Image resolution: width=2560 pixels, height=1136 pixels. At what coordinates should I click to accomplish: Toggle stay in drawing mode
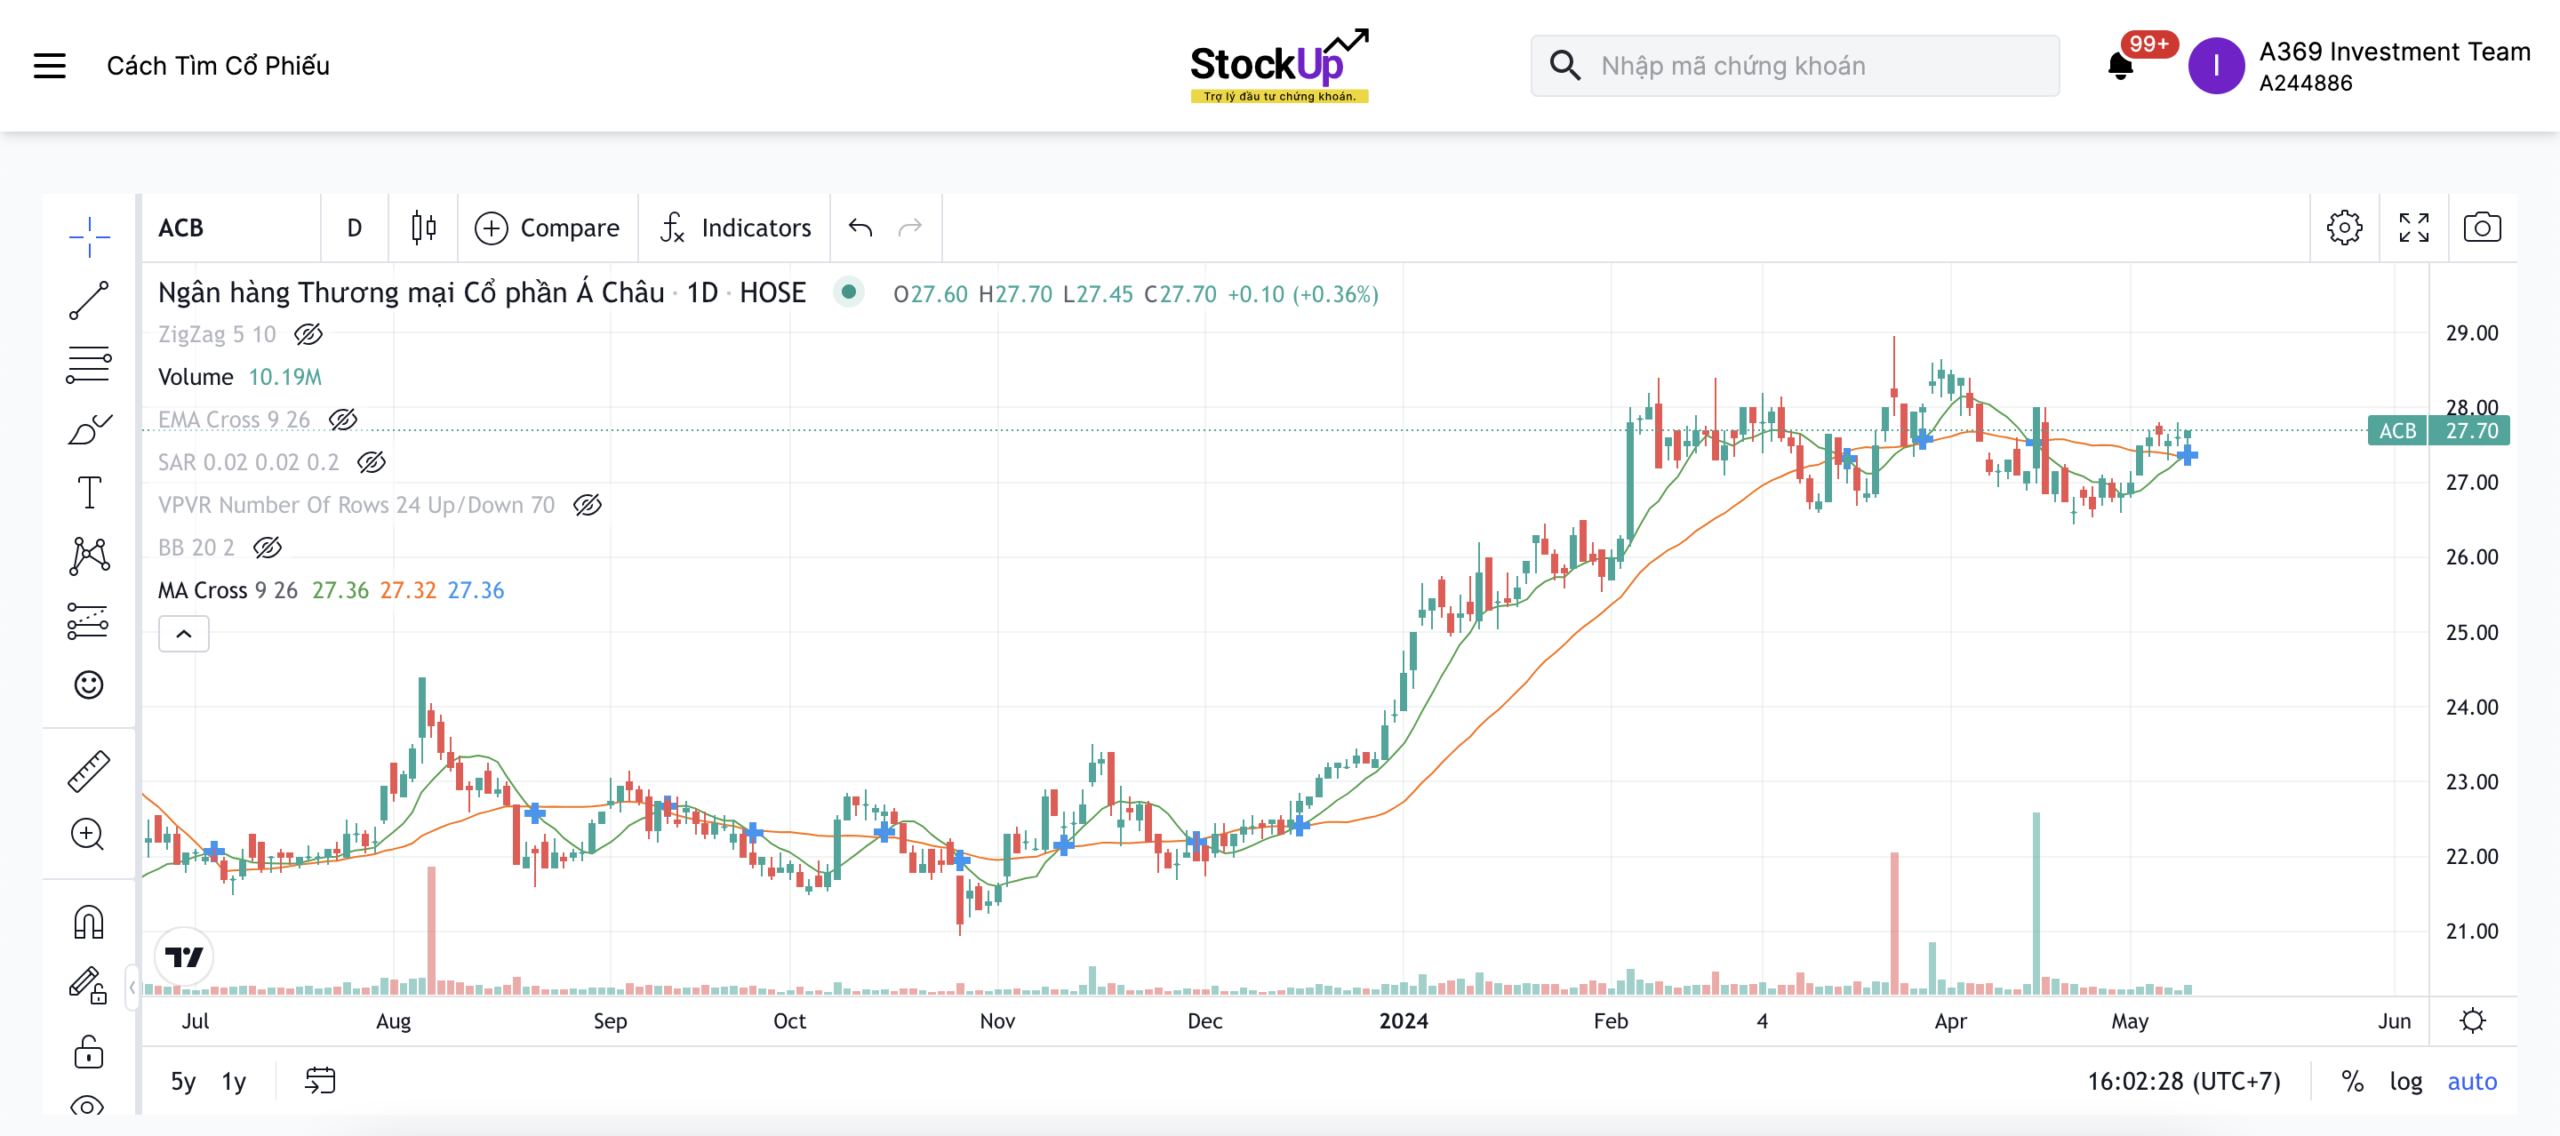pos(88,985)
